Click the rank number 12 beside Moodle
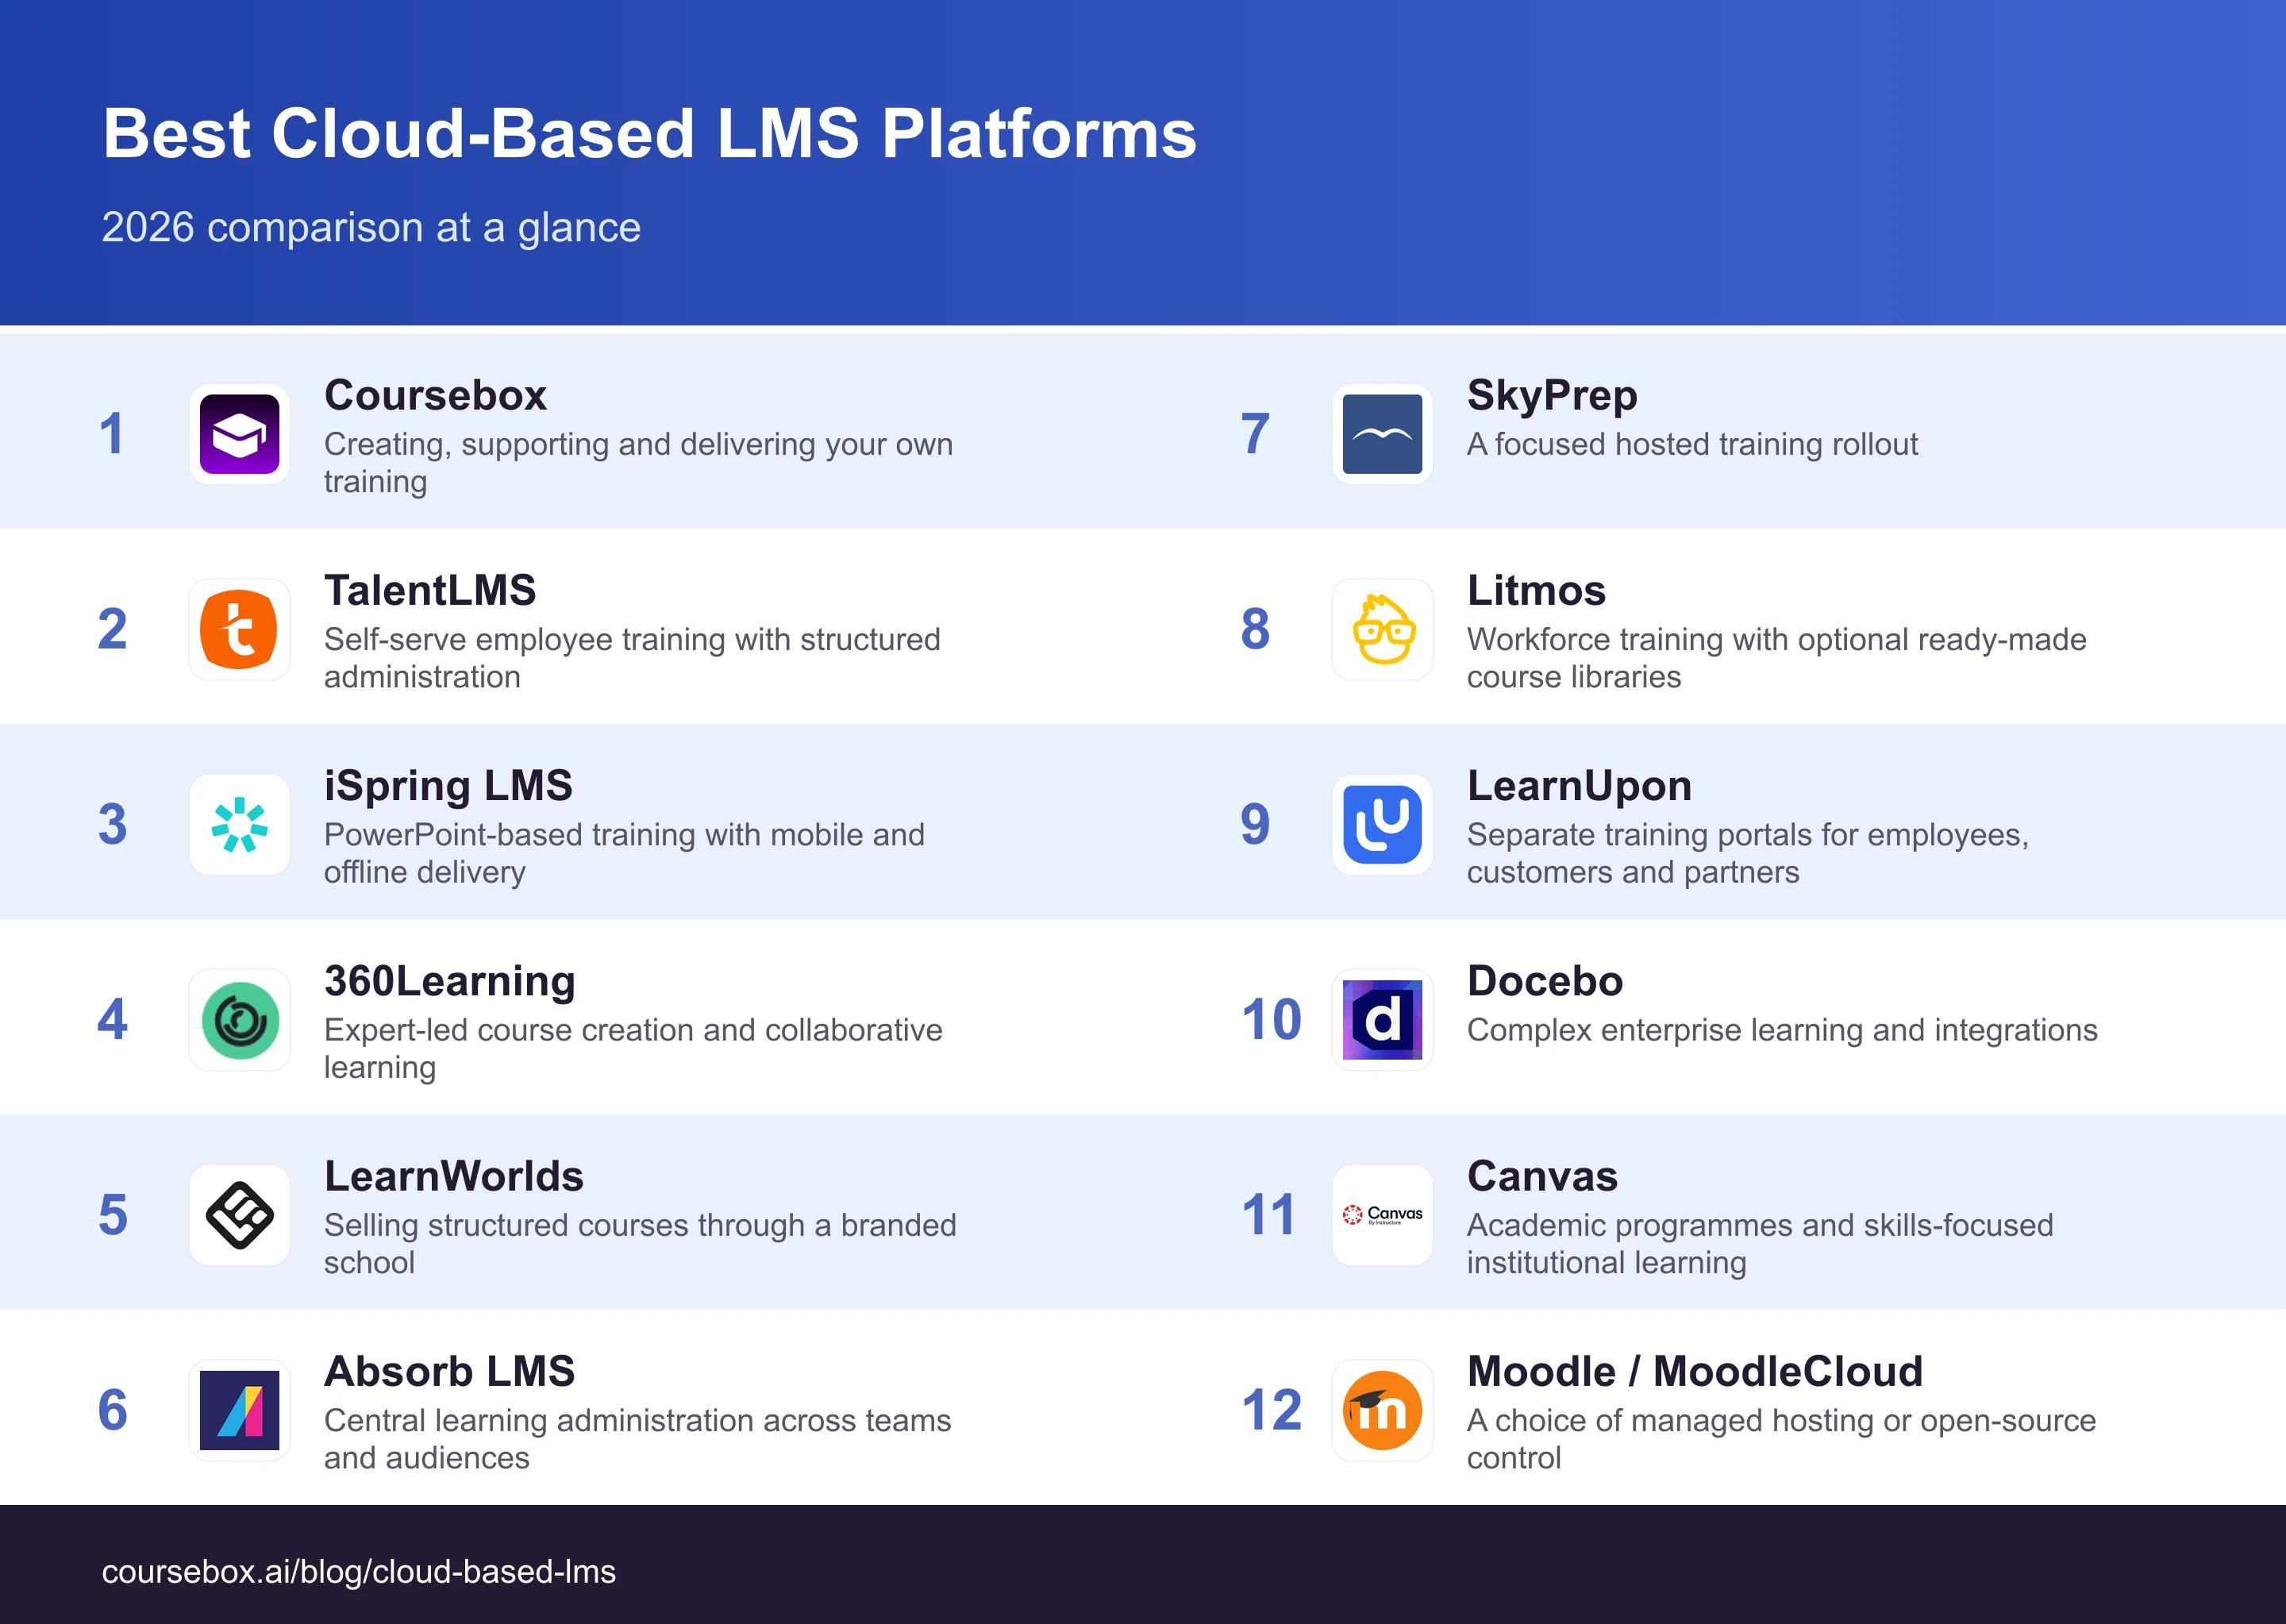The height and width of the screenshot is (1624, 2286). 1271,1410
